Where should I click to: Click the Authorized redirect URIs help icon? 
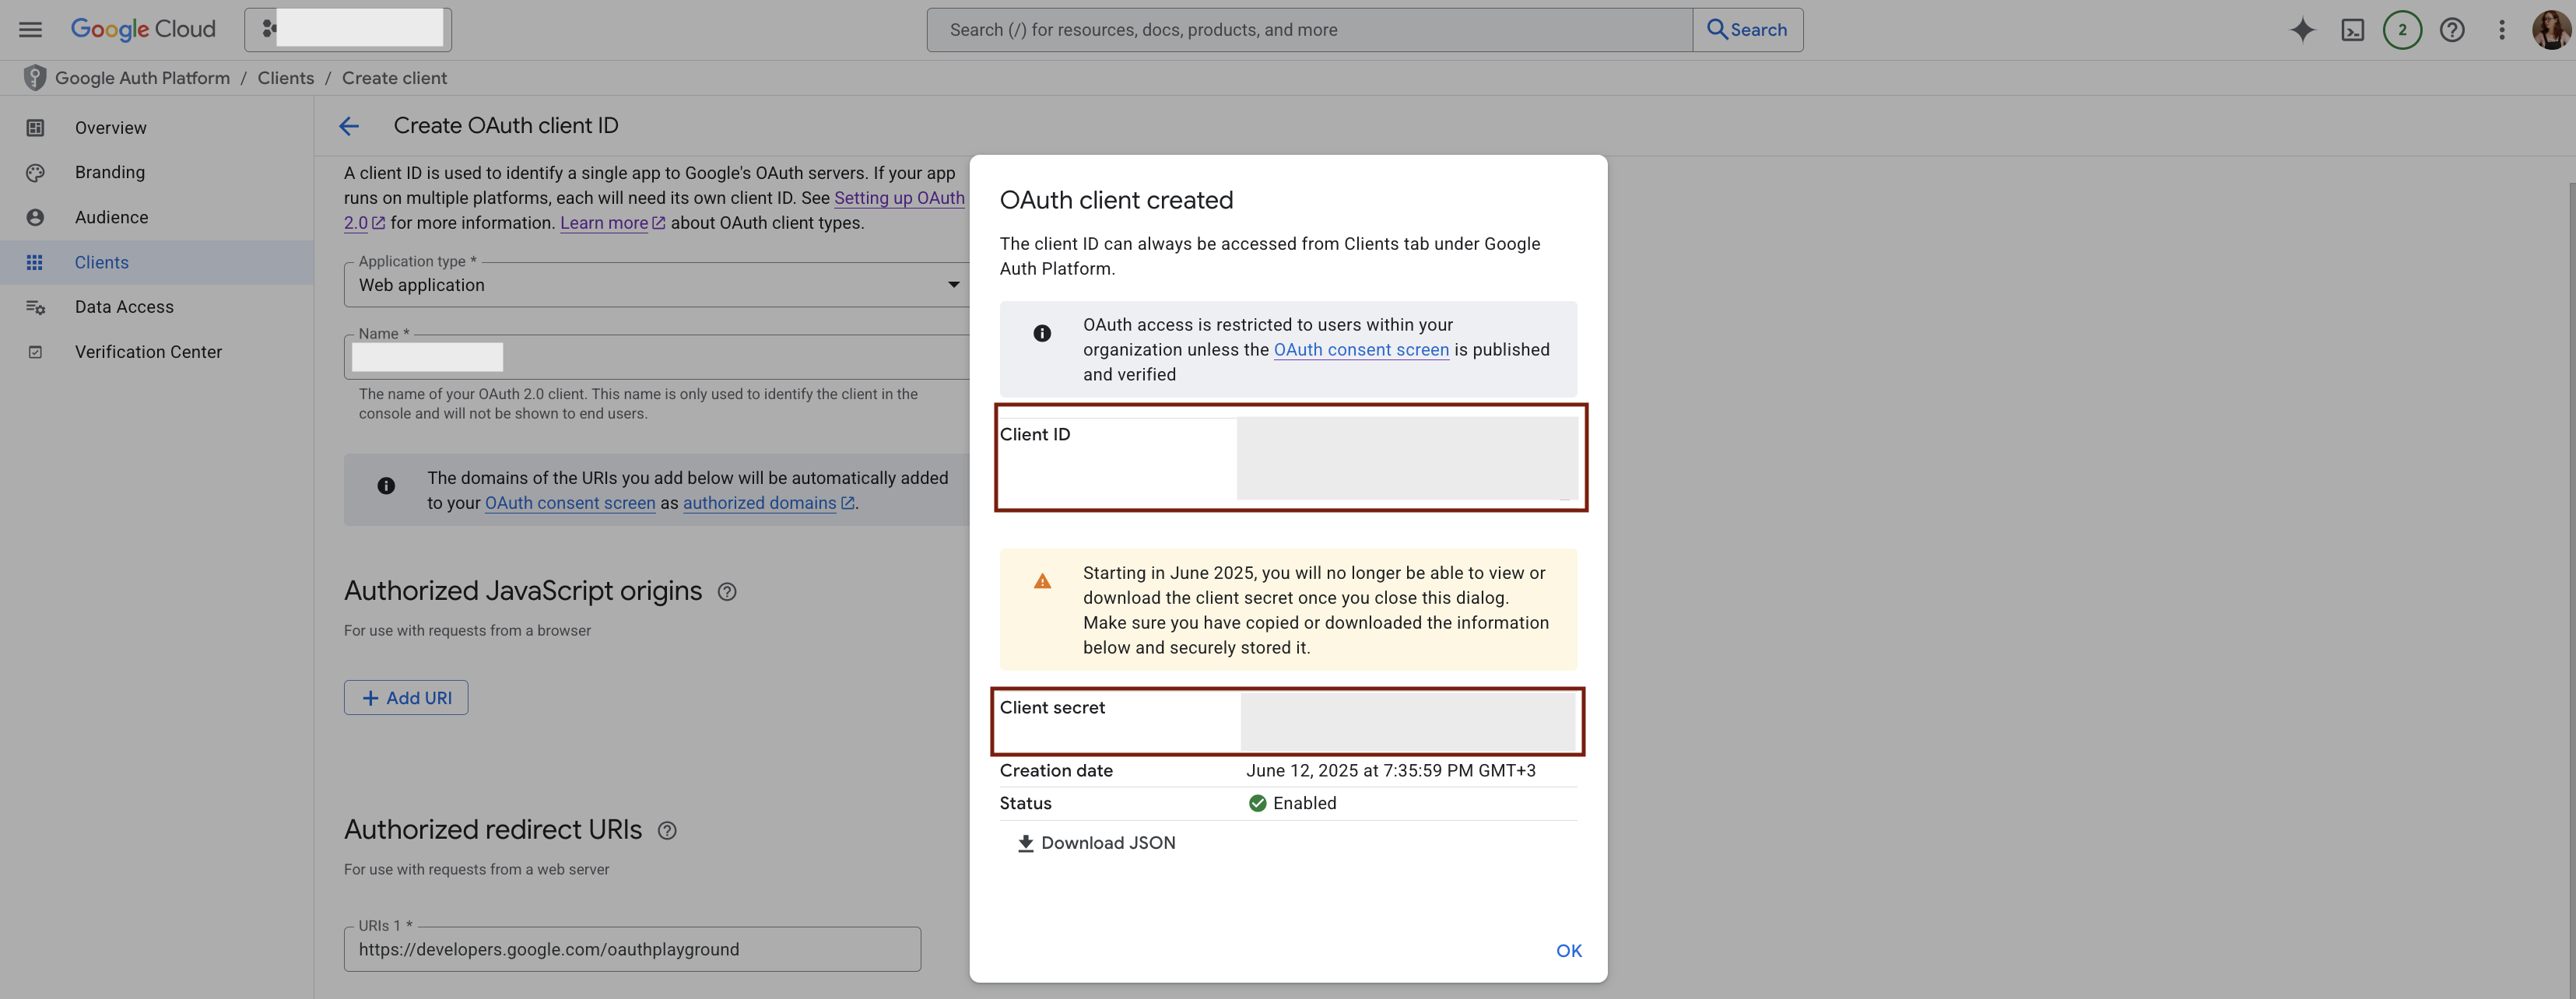tap(668, 830)
